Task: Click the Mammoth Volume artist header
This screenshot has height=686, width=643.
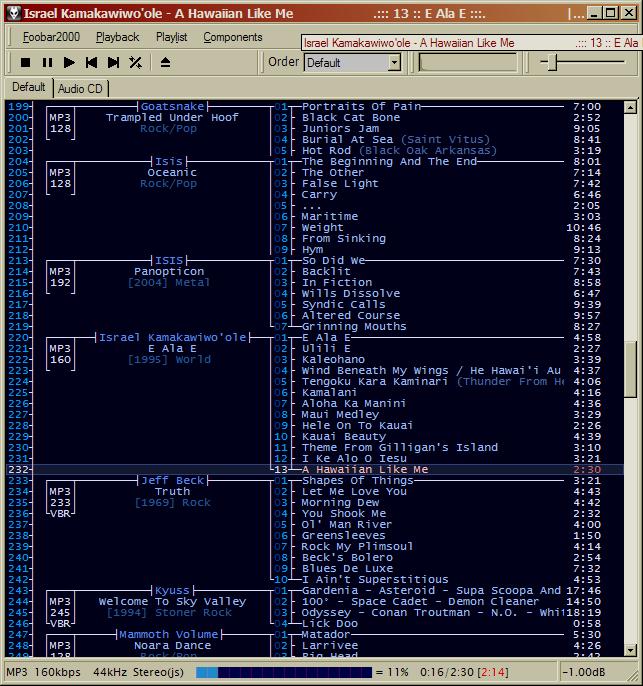Action: [x=168, y=634]
